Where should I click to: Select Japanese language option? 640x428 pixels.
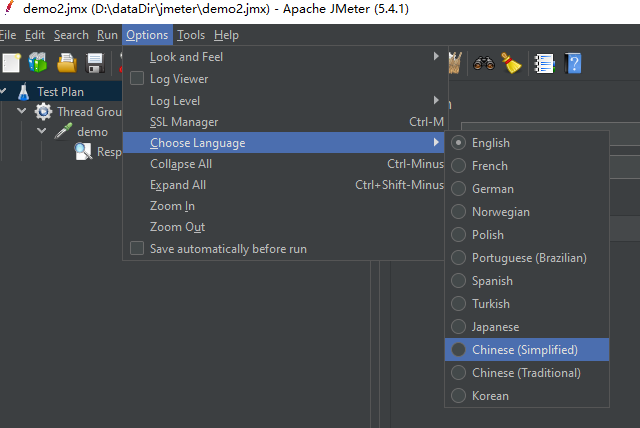[x=527, y=327]
